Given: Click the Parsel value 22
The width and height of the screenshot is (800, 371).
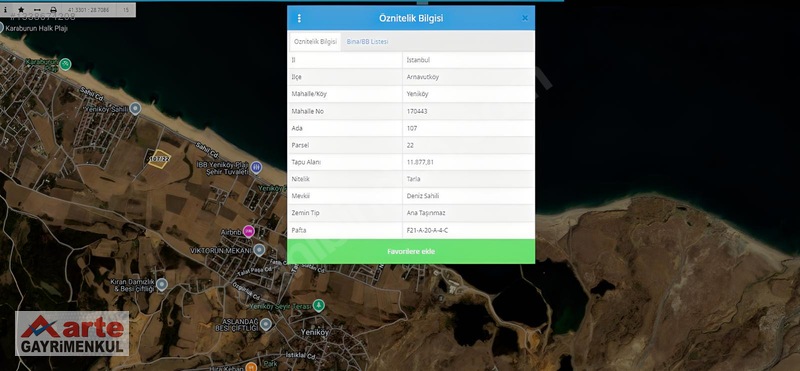Looking at the screenshot, I should point(410,145).
